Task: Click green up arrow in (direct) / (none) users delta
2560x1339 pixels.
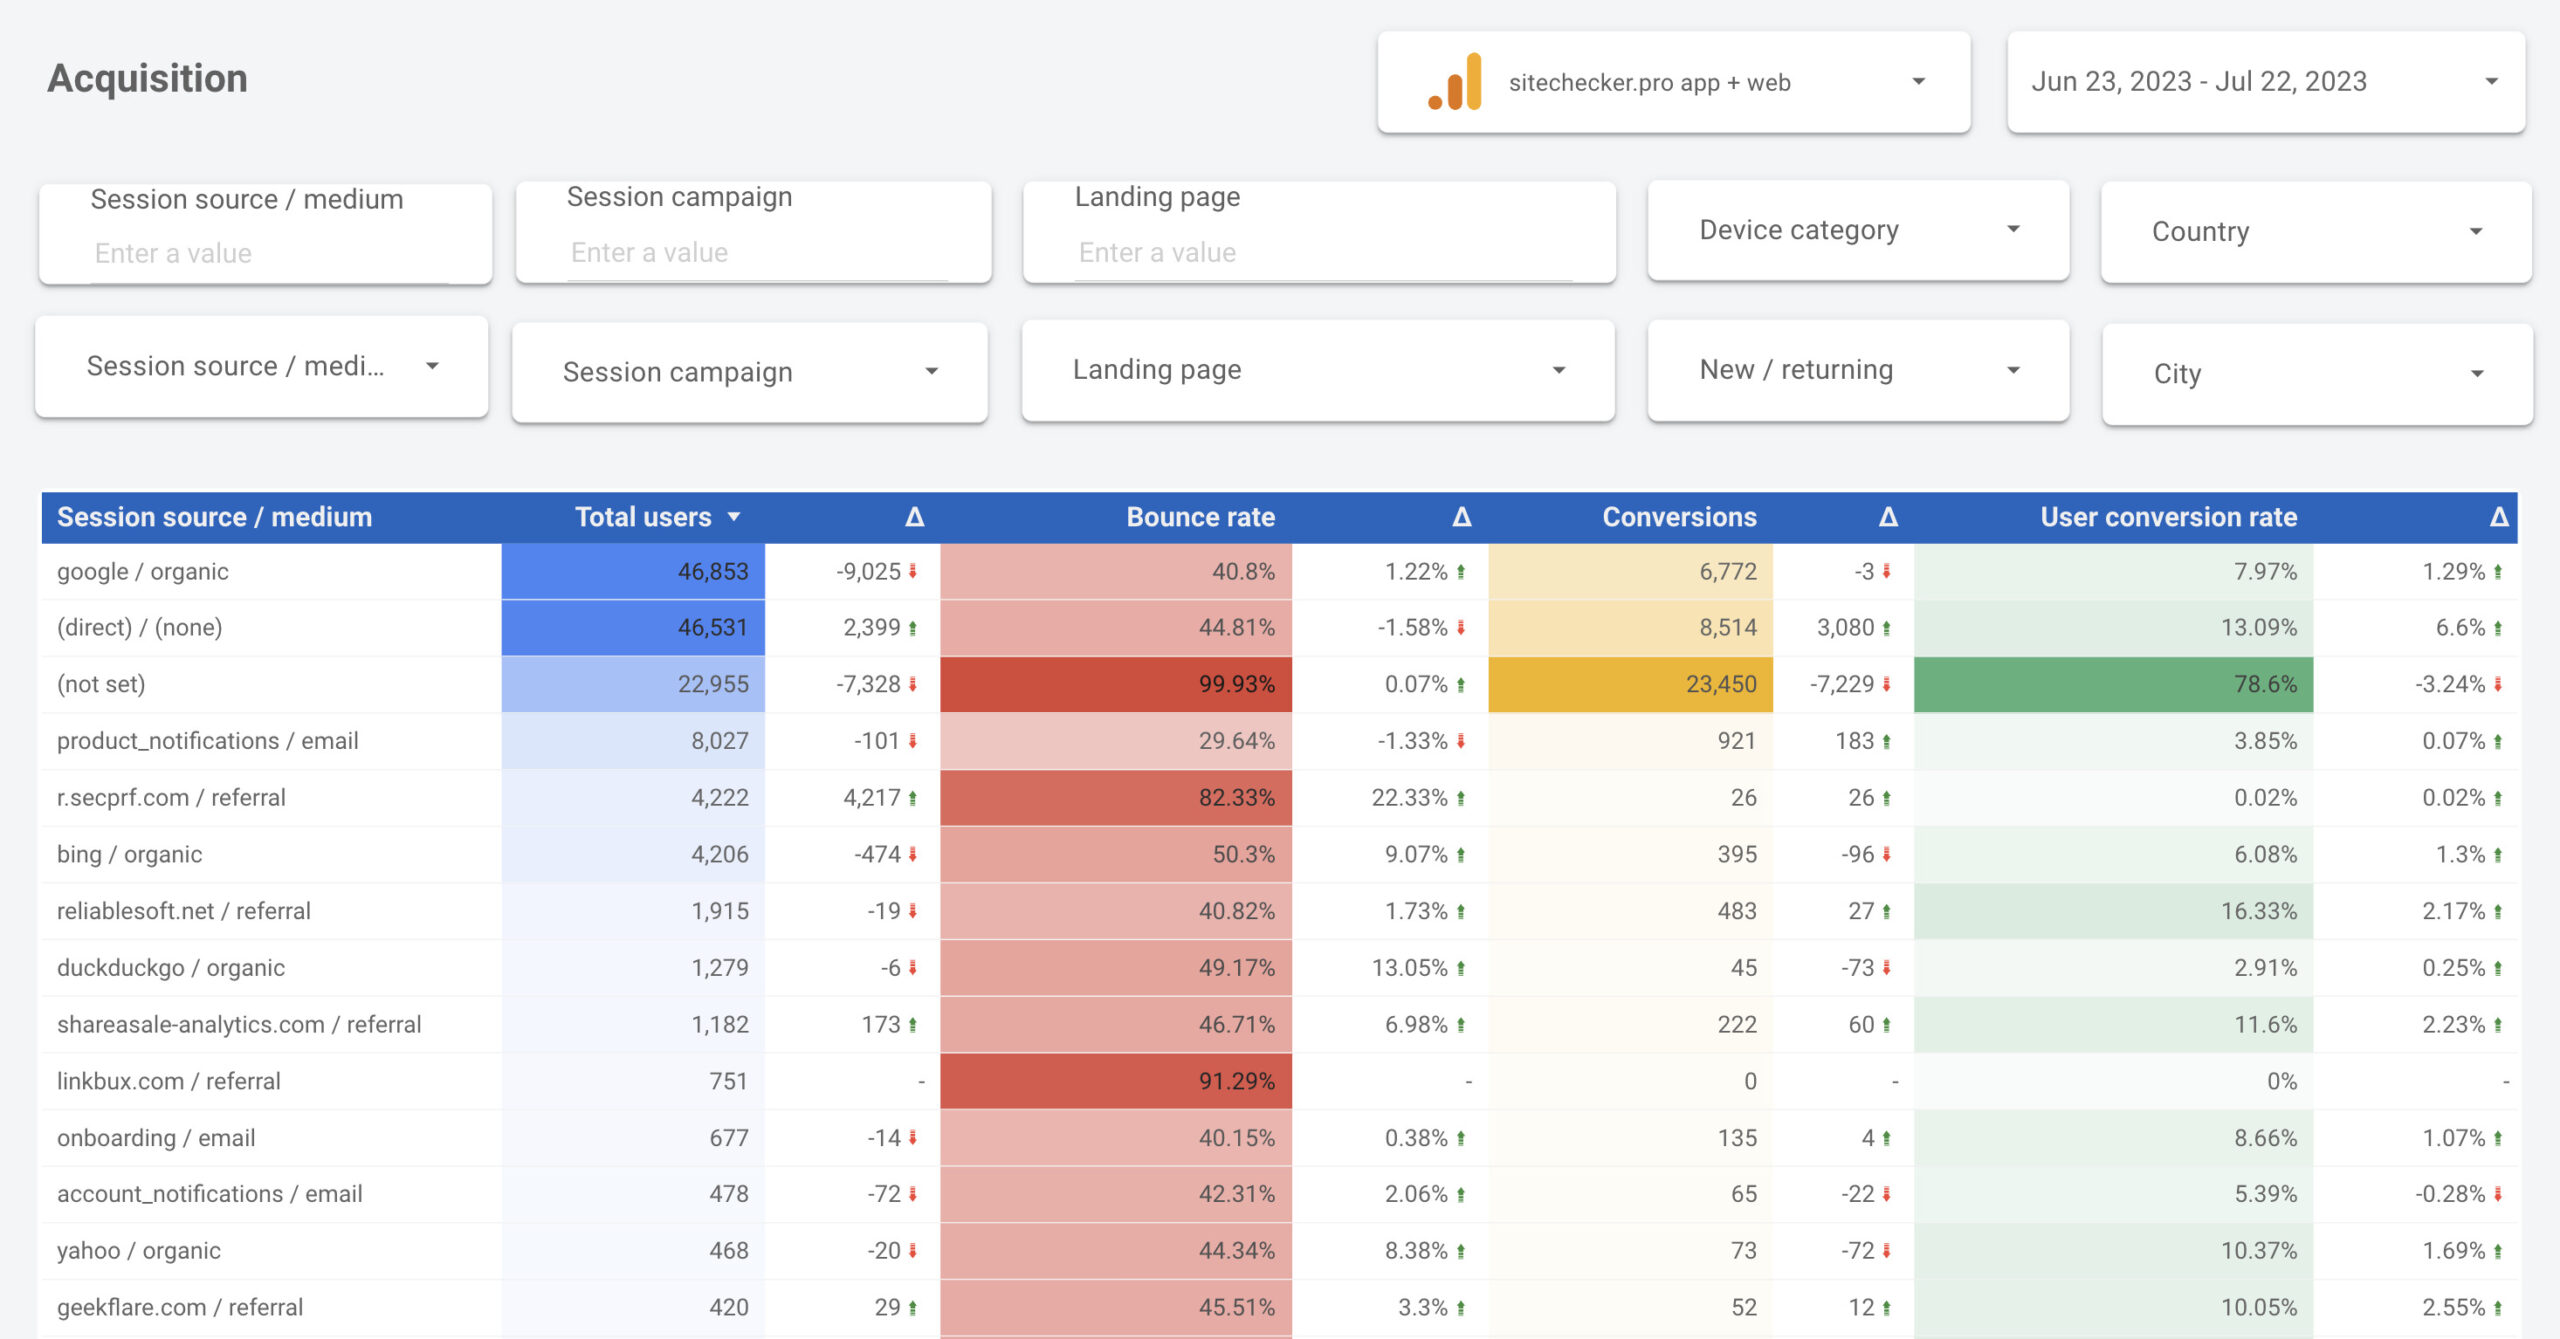Action: tap(913, 628)
